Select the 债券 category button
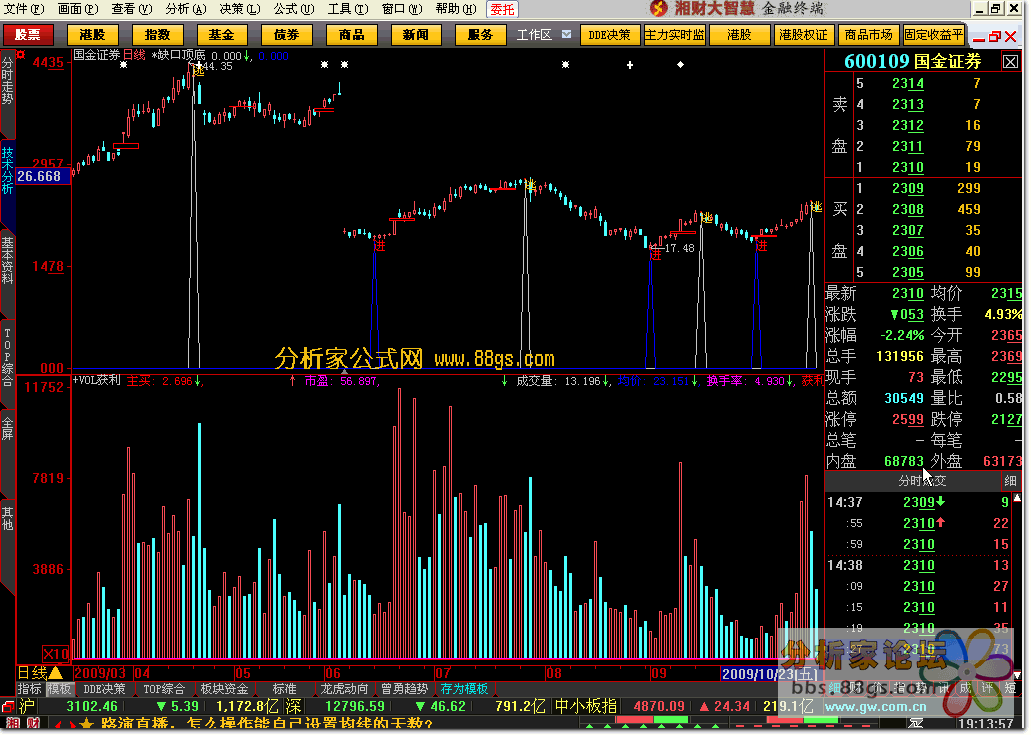This screenshot has height=735, width=1031. [287, 34]
